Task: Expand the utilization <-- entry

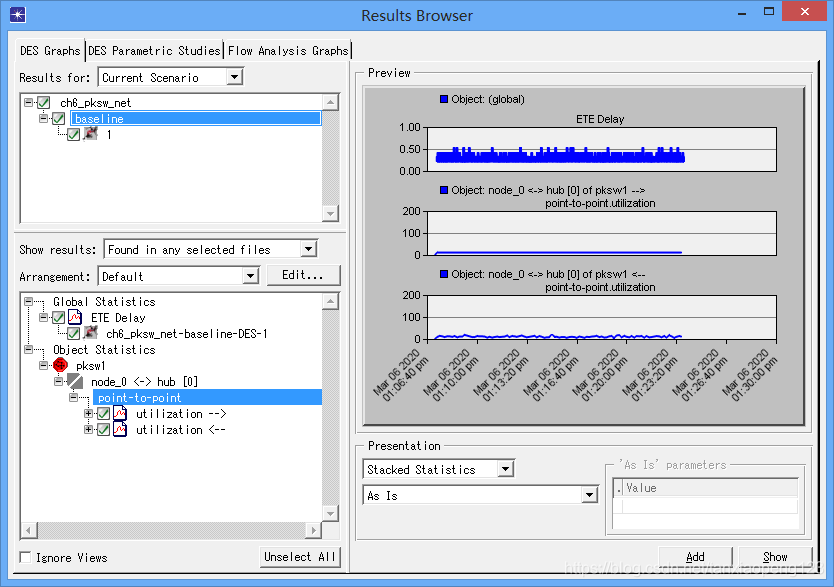Action: (x=88, y=429)
